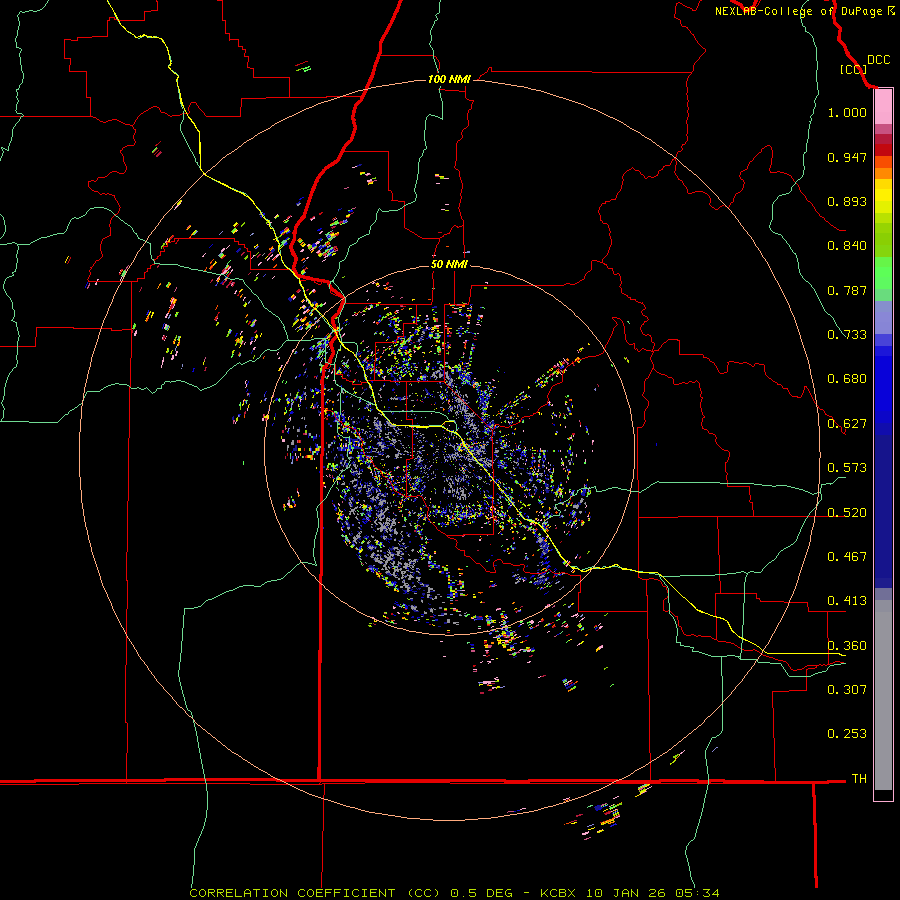Click the 0.680 legend value
Image resolution: width=900 pixels, height=900 pixels.
point(847,379)
